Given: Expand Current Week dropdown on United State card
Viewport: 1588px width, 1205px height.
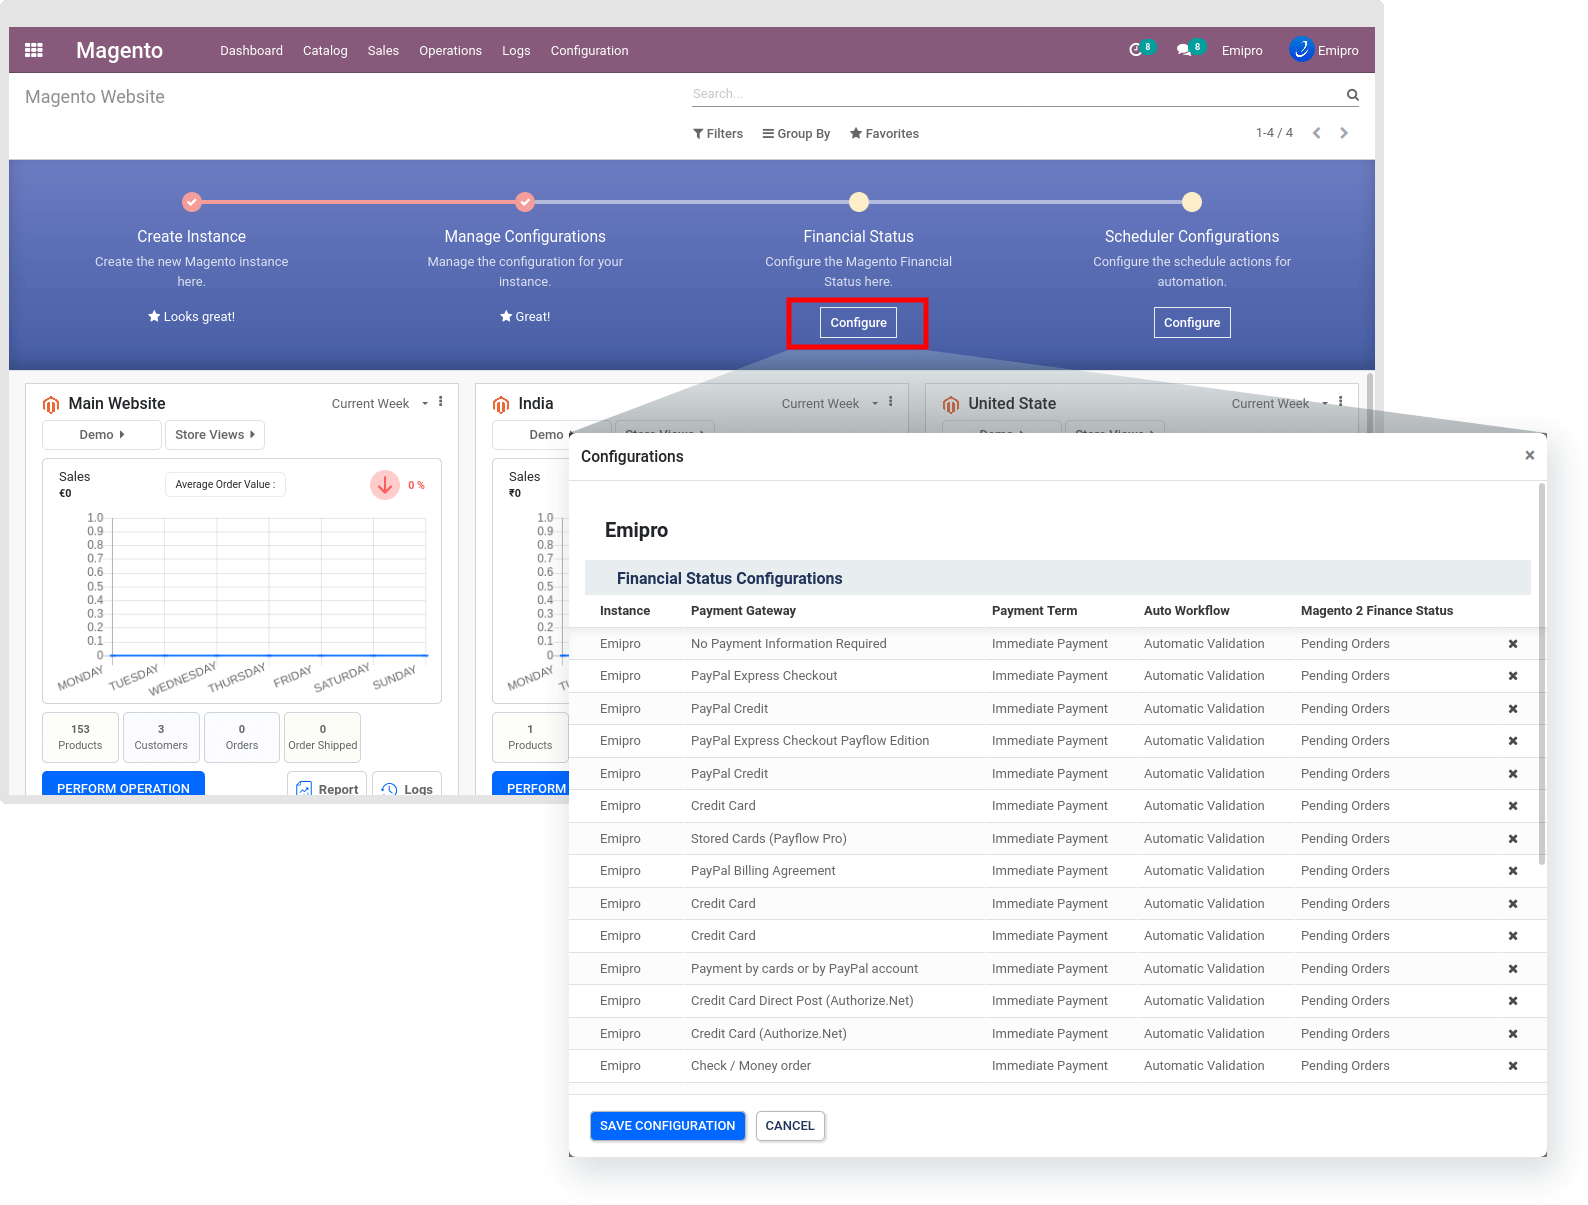Looking at the screenshot, I should click(1280, 404).
